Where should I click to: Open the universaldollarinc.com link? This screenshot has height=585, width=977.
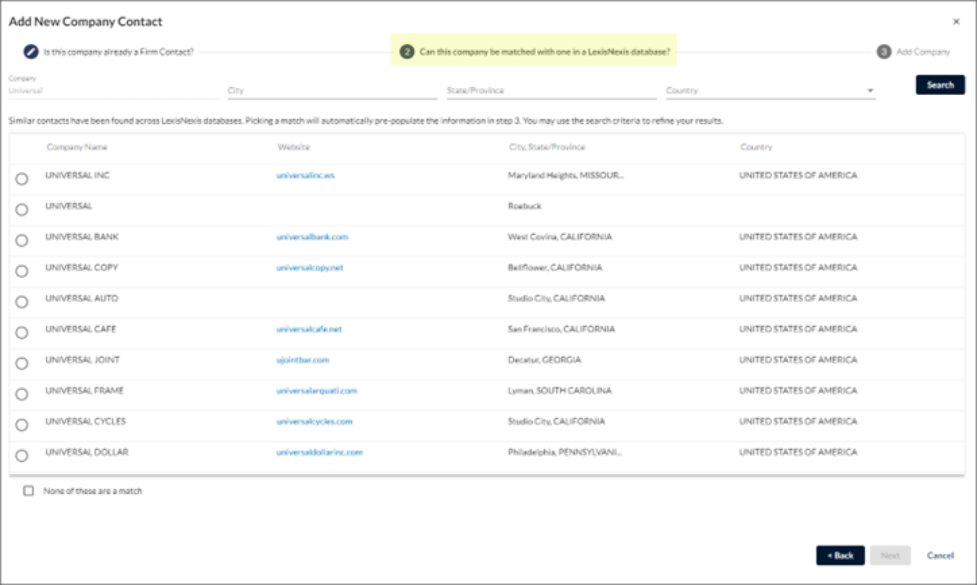(x=319, y=452)
